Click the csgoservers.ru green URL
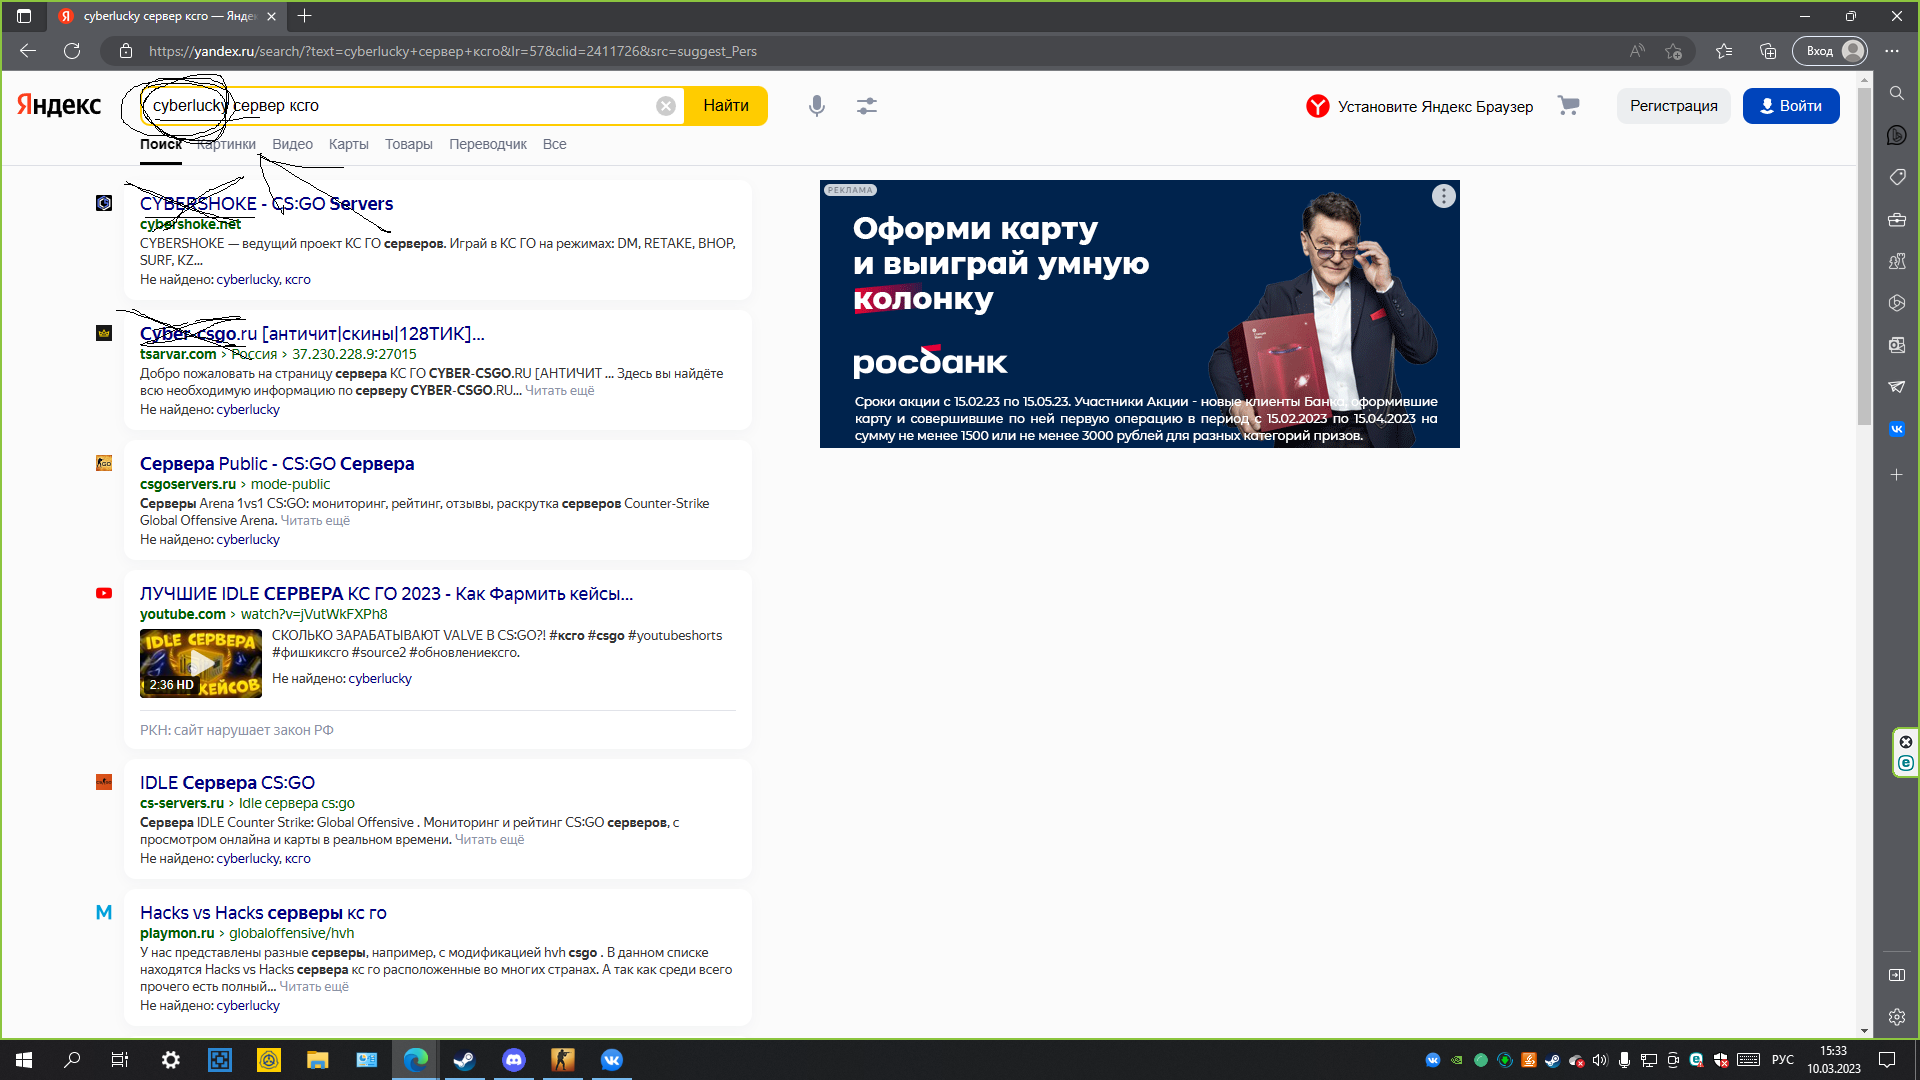Viewport: 1920px width, 1080px height. pyautogui.click(x=188, y=484)
